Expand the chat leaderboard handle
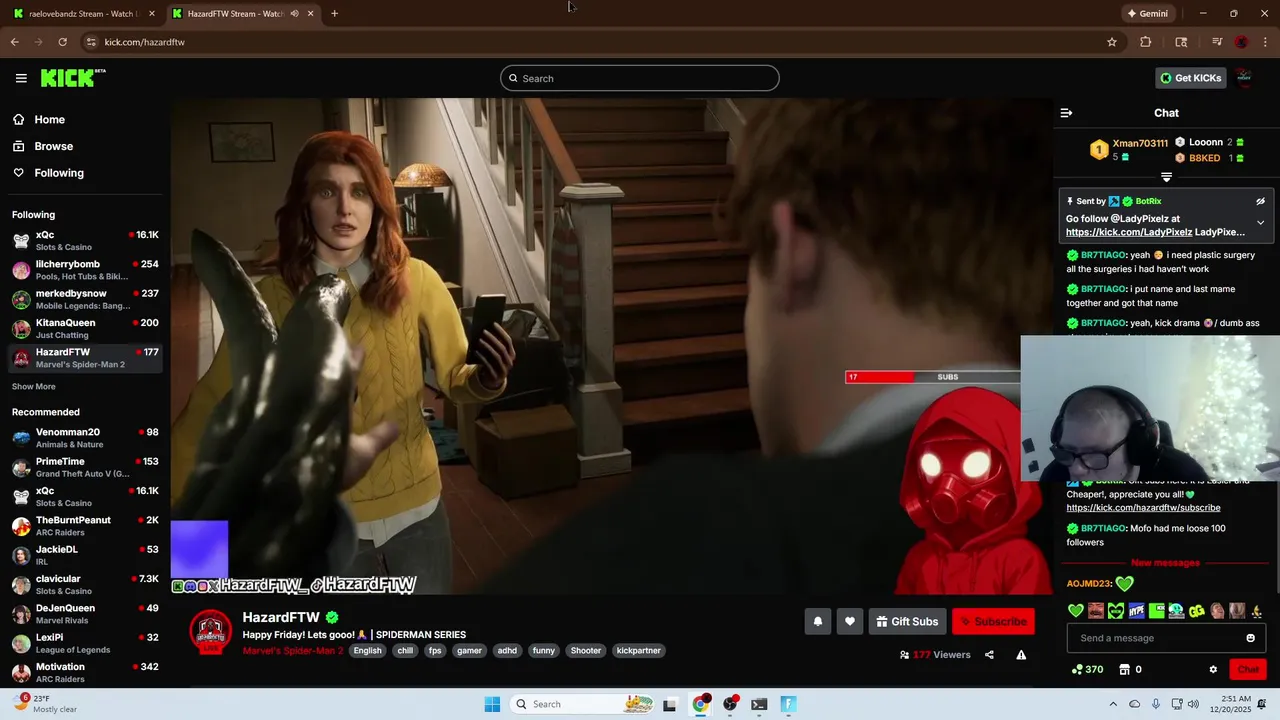Screen dimensions: 1280x720 (1166, 177)
